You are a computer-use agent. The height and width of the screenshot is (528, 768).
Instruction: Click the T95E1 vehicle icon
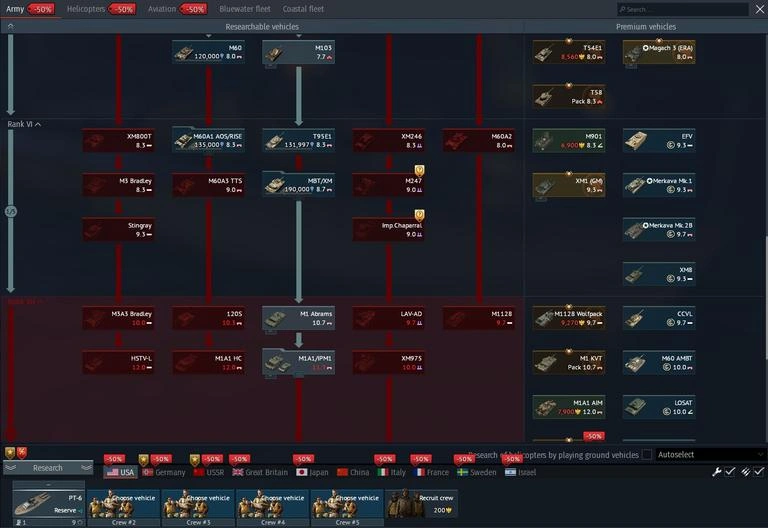point(298,141)
